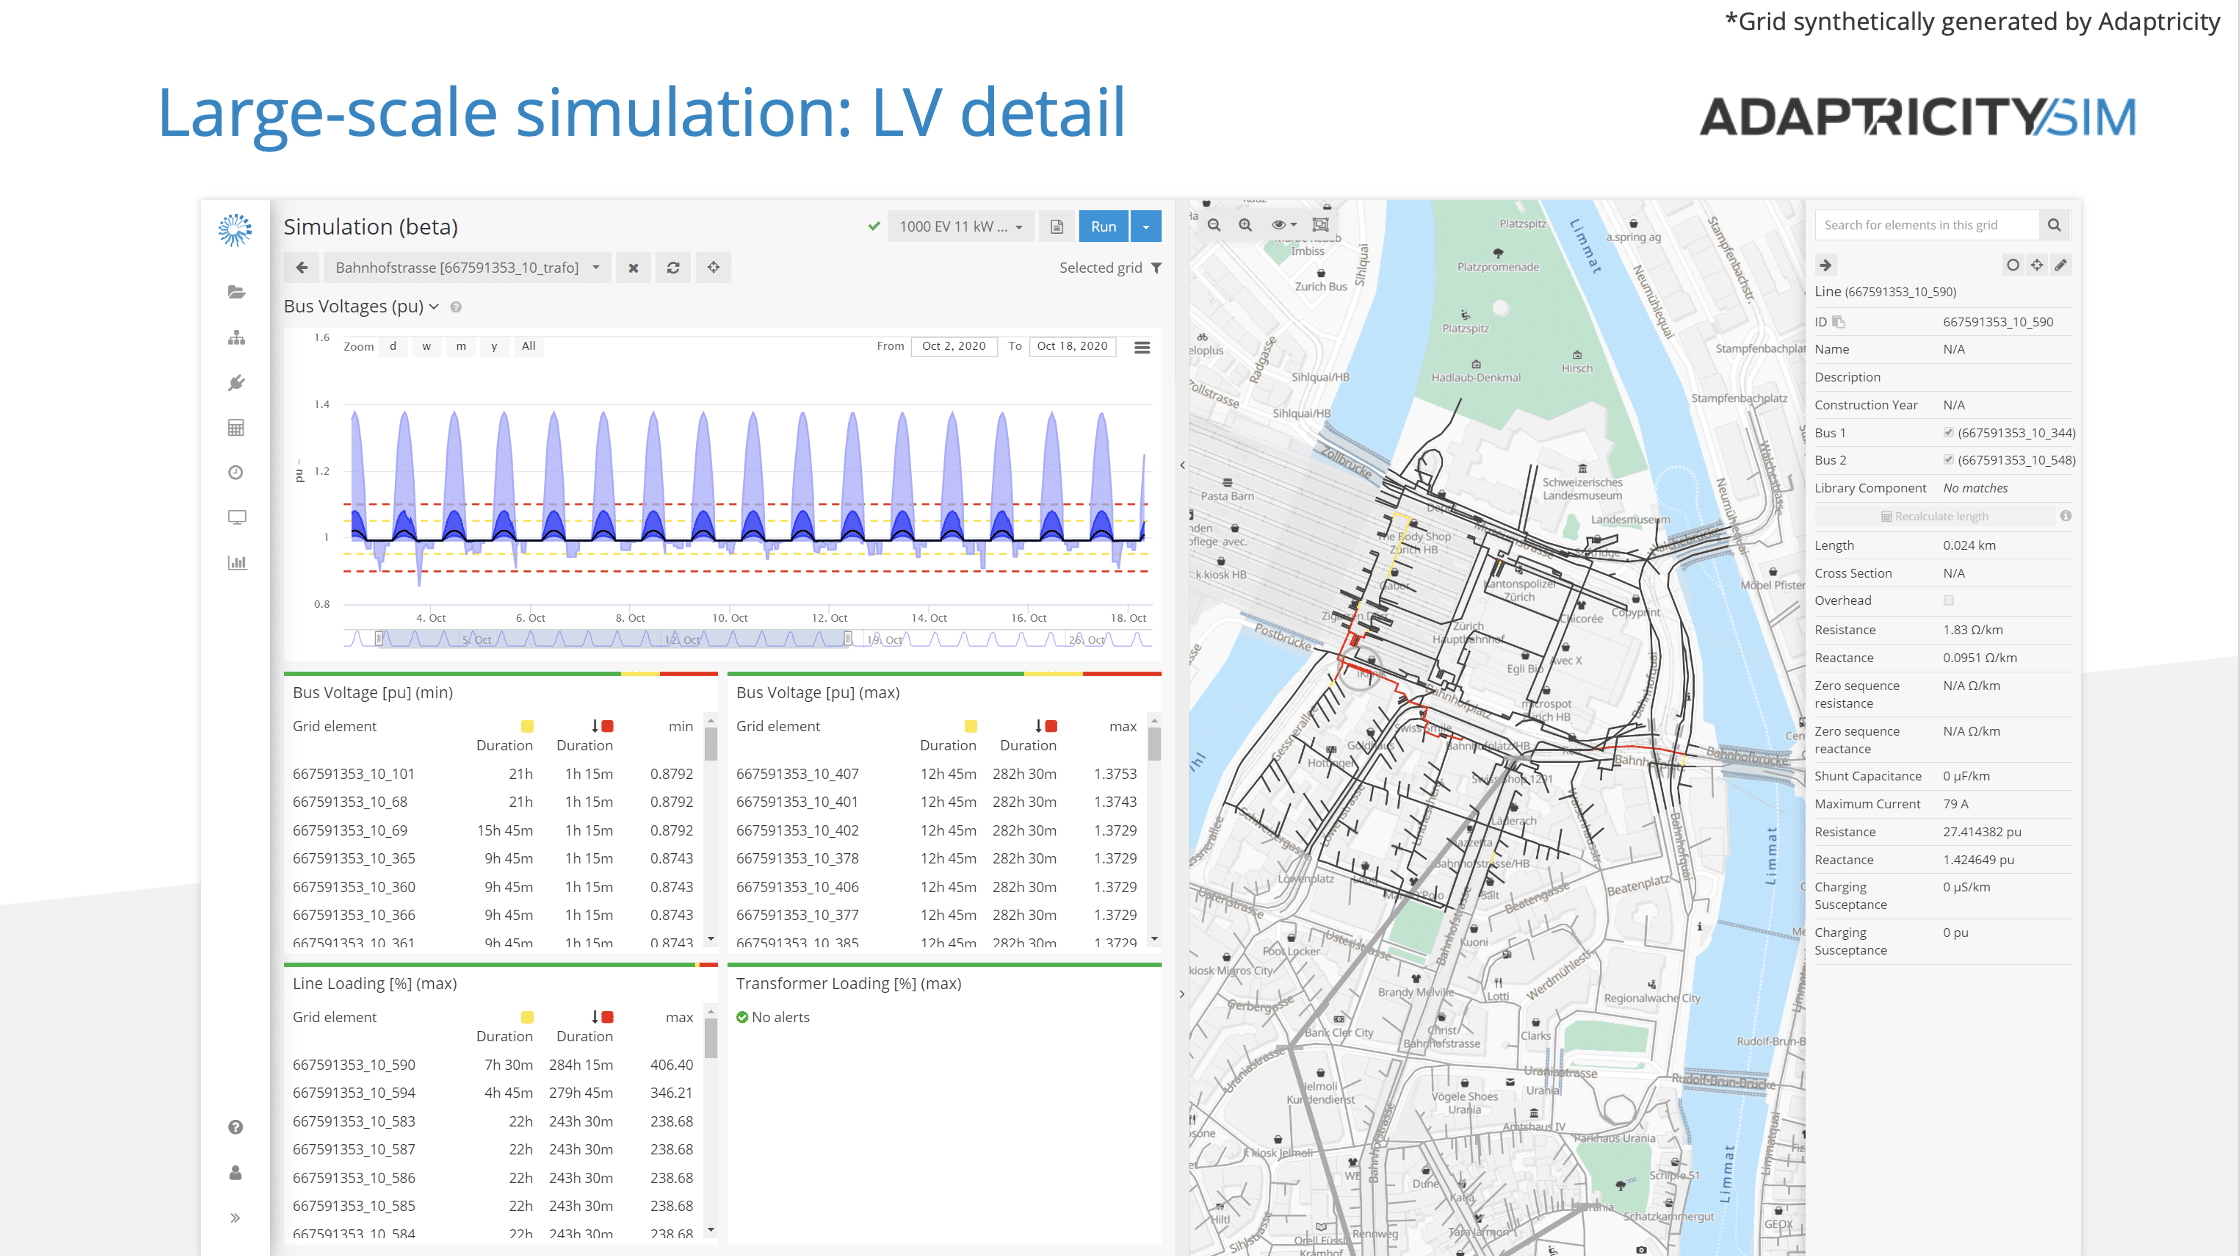The height and width of the screenshot is (1256, 2240).
Task: Open line 667591353_10_590 in Line Loading table
Action: coord(354,1065)
